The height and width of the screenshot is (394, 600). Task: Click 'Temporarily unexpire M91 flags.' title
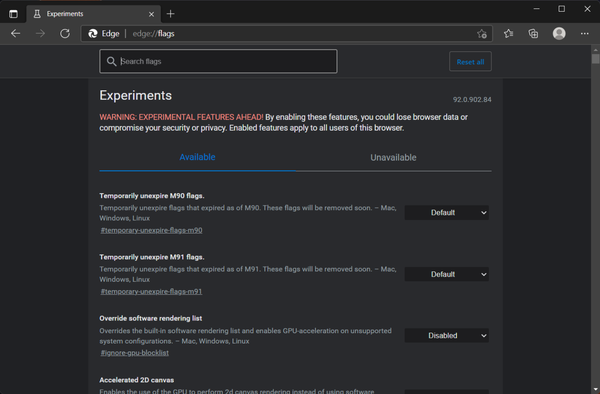(152, 257)
